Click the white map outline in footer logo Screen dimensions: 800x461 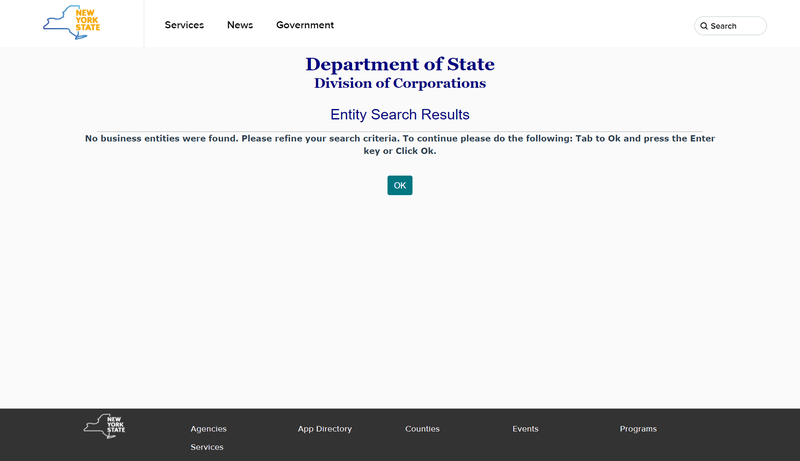(x=95, y=427)
